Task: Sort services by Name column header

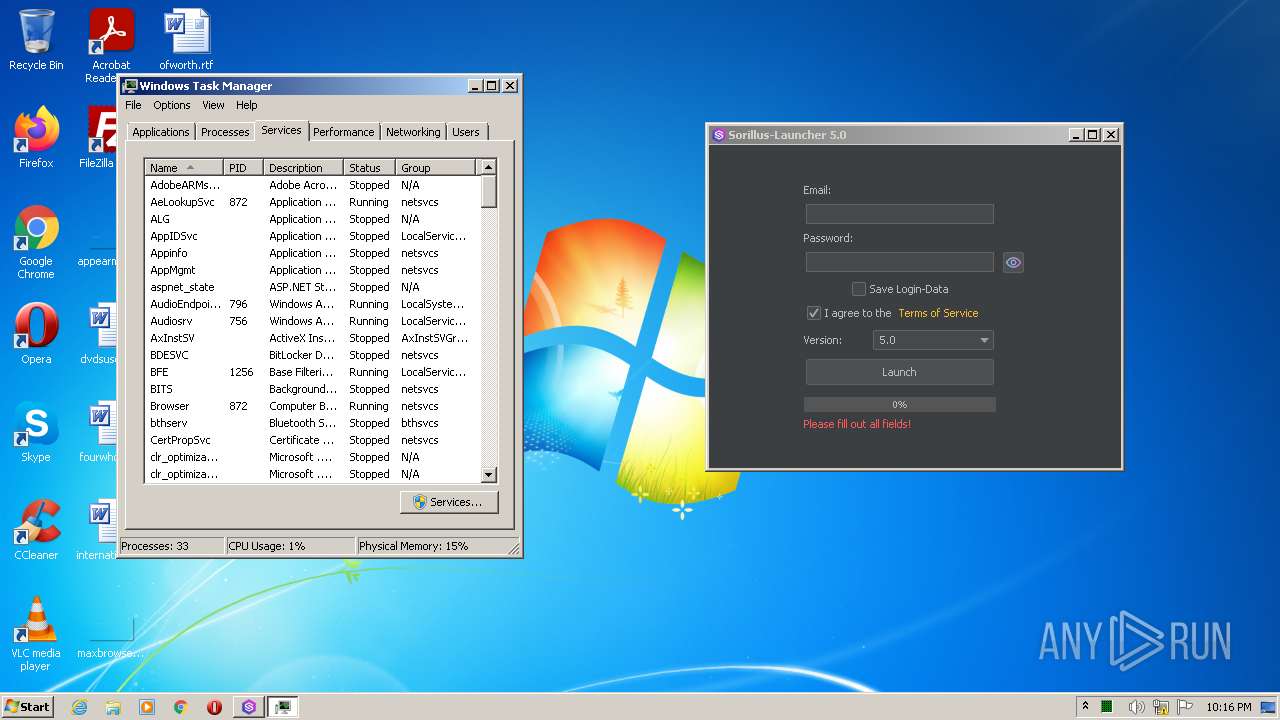Action: pos(184,168)
